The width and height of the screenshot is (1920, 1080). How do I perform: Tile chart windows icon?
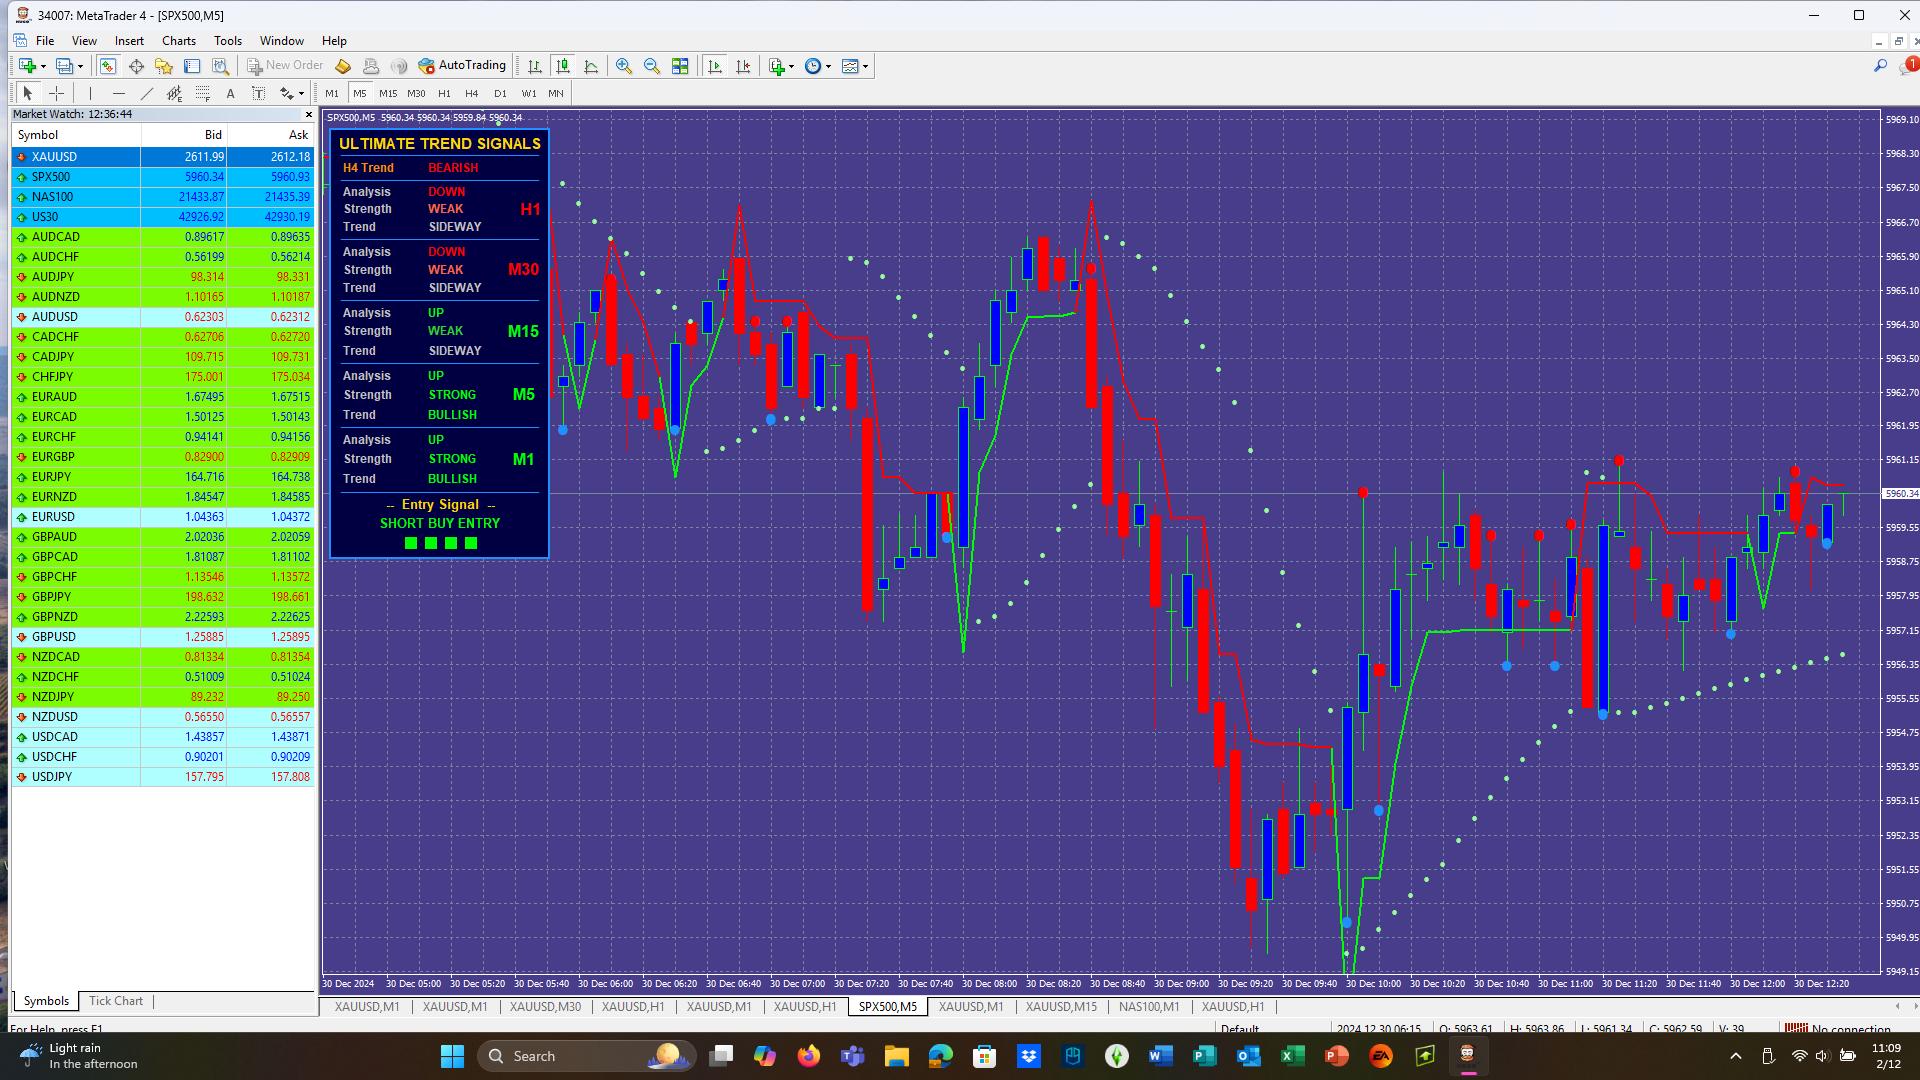tap(680, 66)
